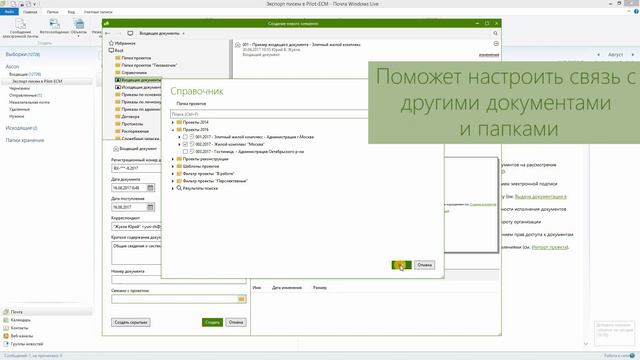The image size is (640, 360).
Task: Click the forward navigation arrow in Pilot window
Action: coord(118,33)
